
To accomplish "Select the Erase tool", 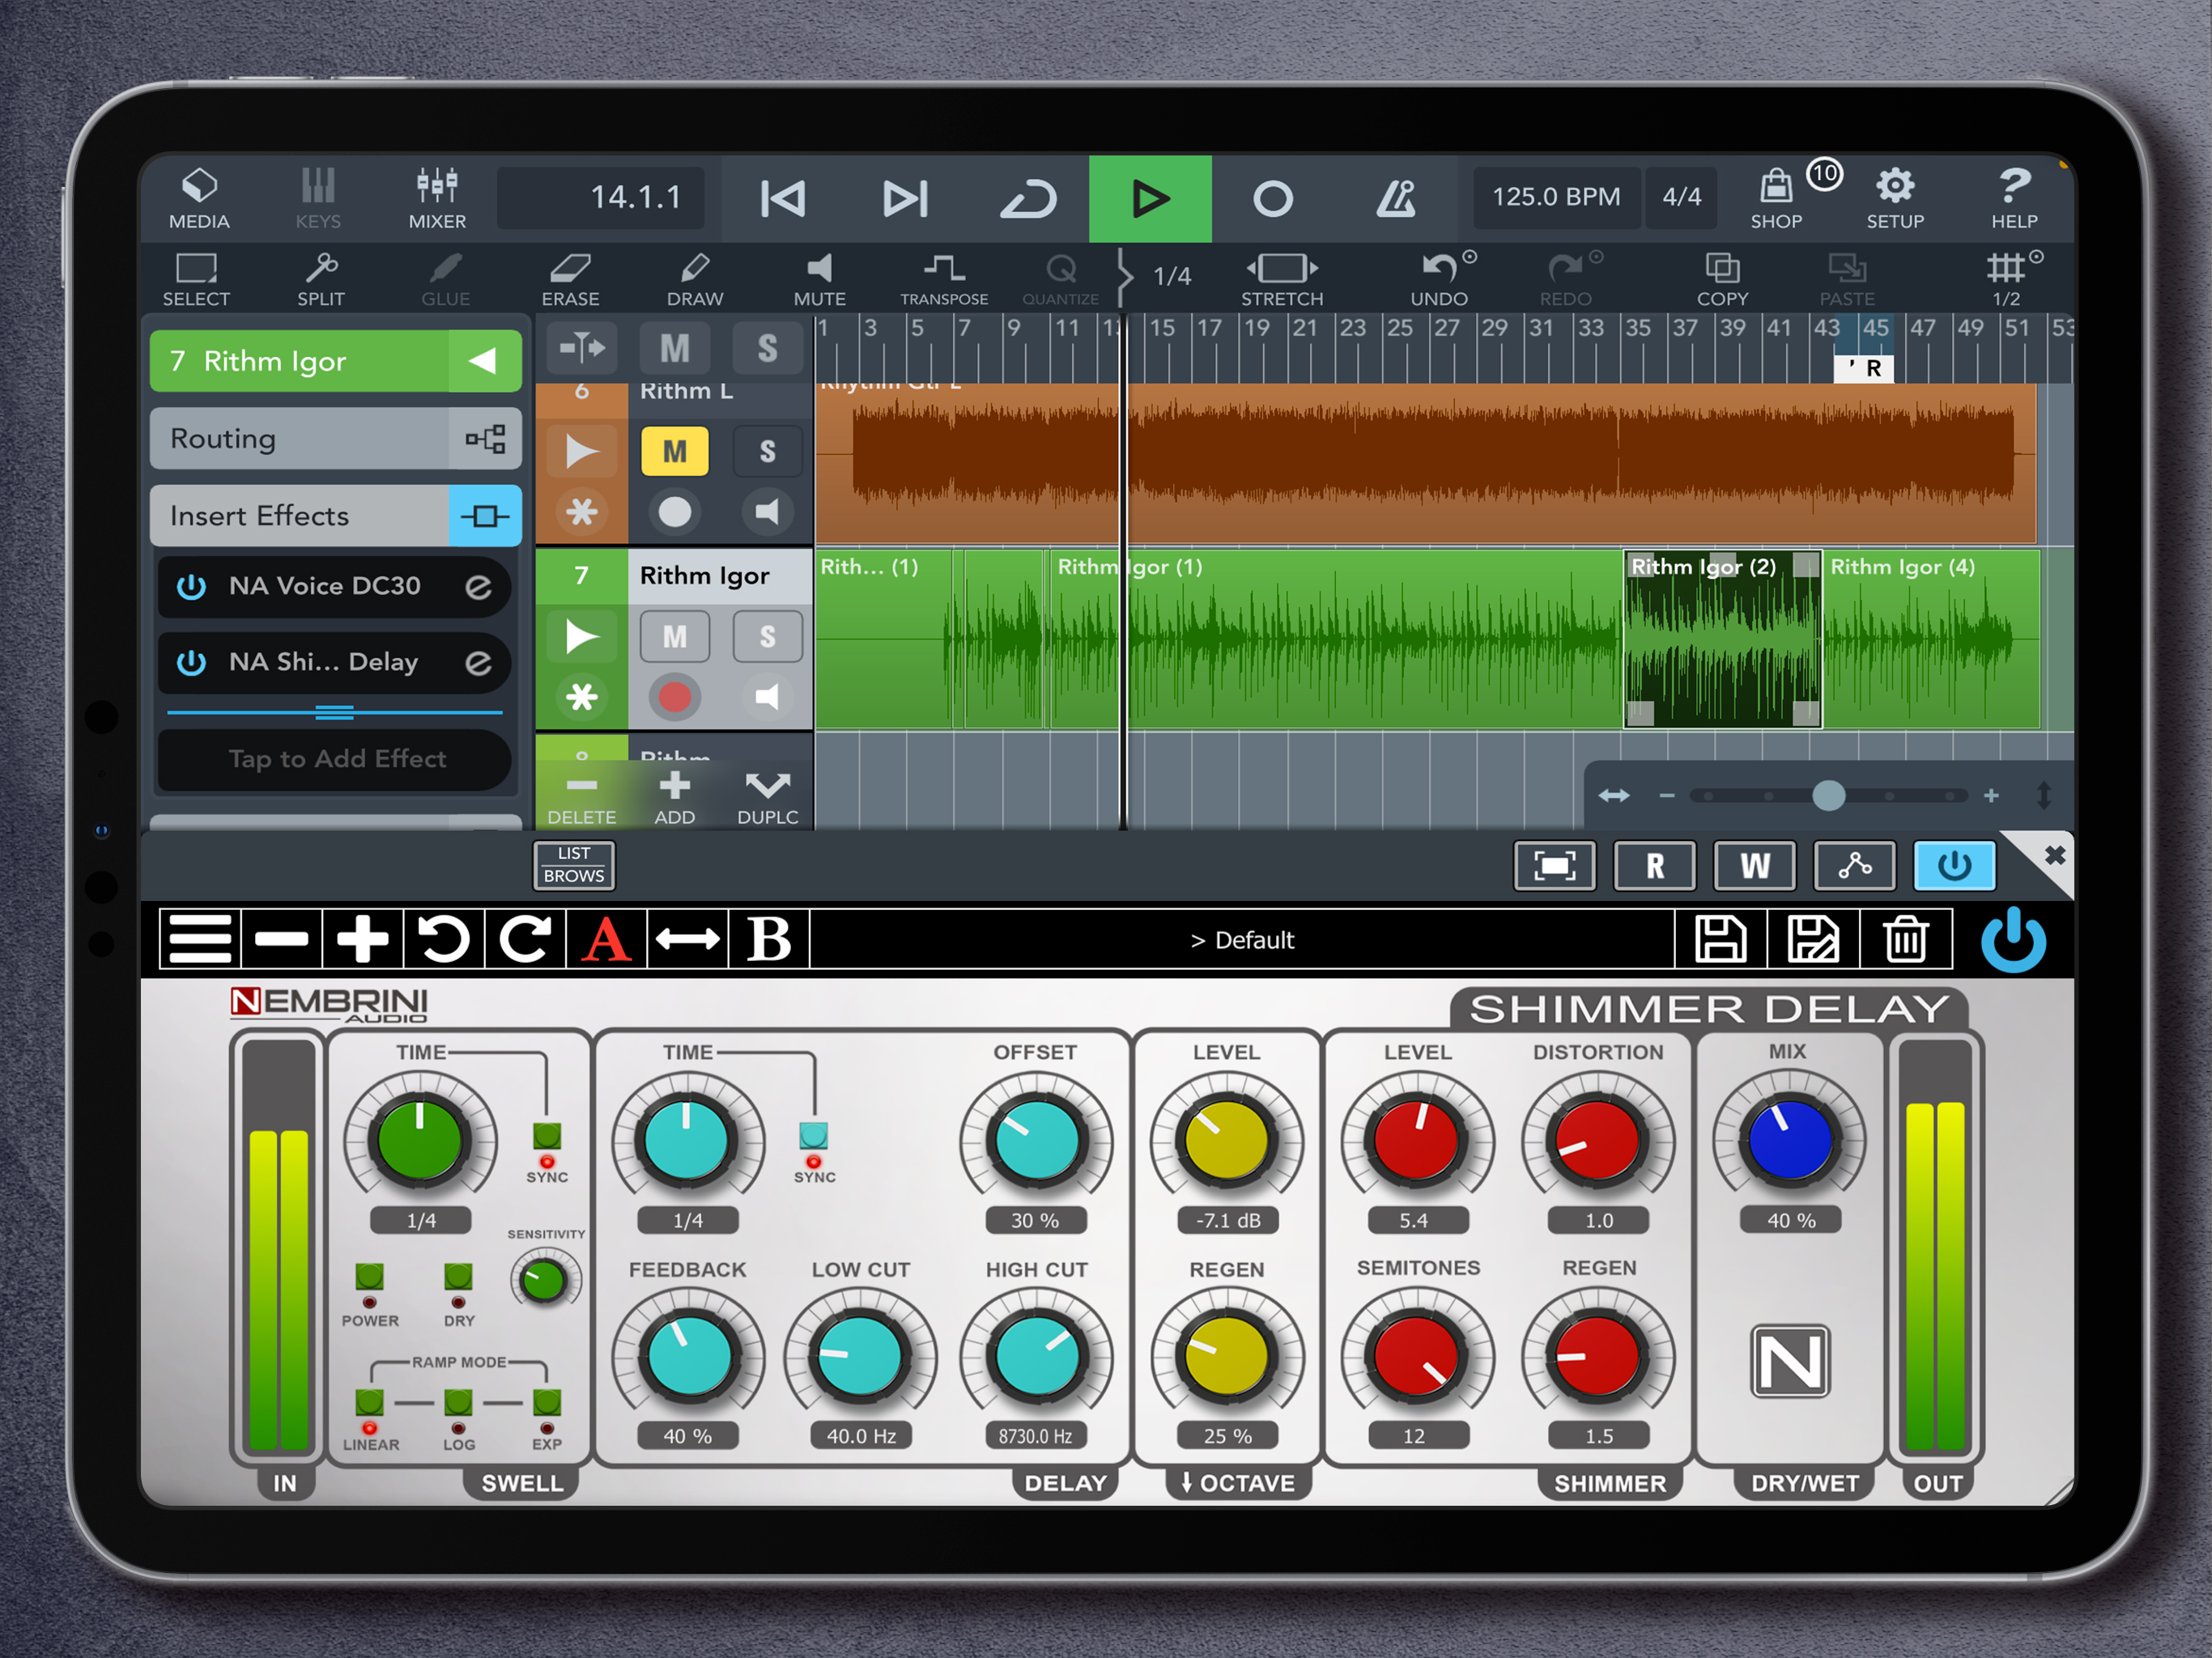I will (x=570, y=279).
